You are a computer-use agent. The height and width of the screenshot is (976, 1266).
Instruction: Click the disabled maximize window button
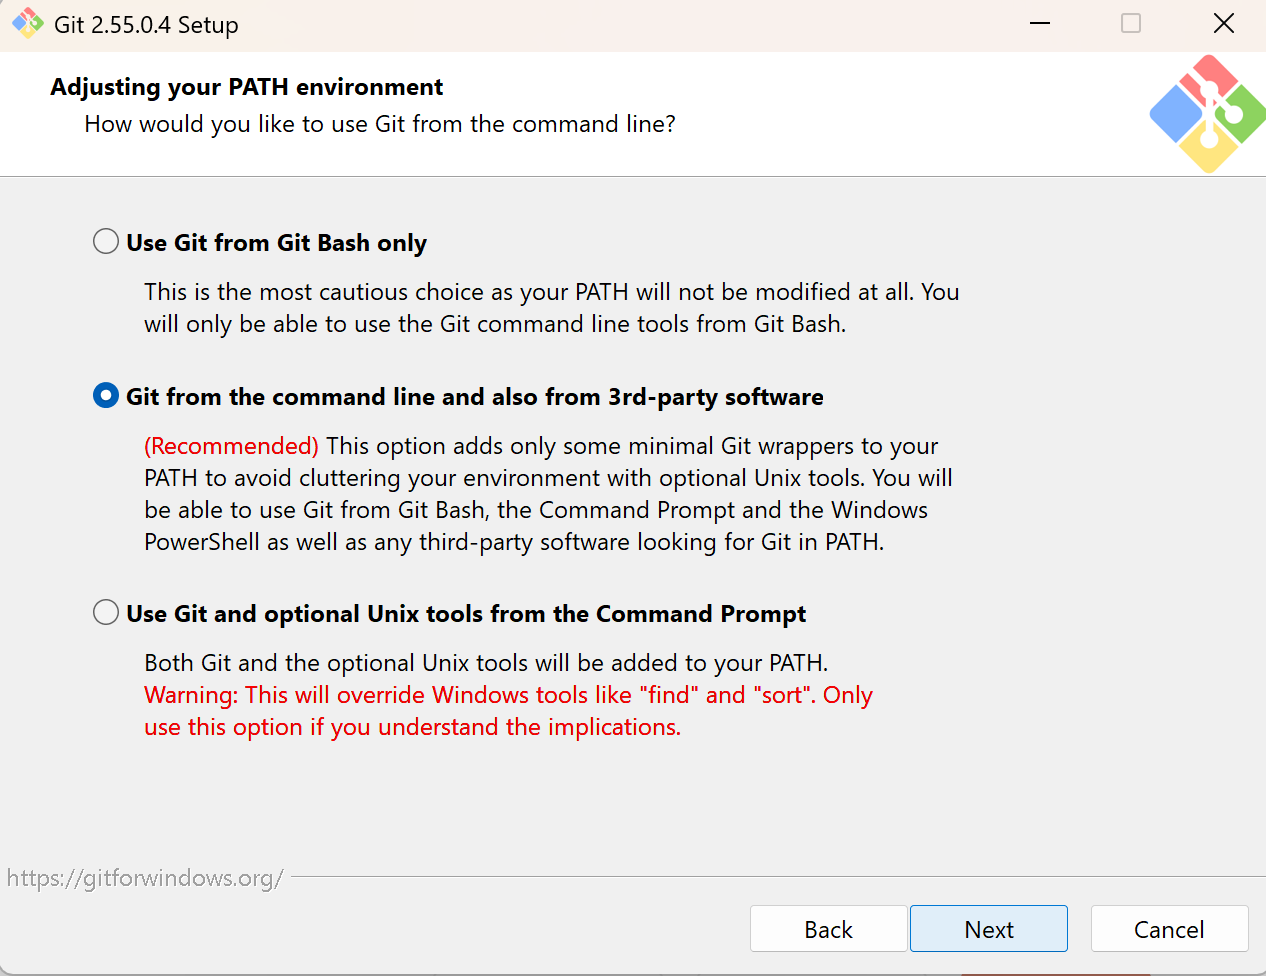pyautogui.click(x=1131, y=23)
